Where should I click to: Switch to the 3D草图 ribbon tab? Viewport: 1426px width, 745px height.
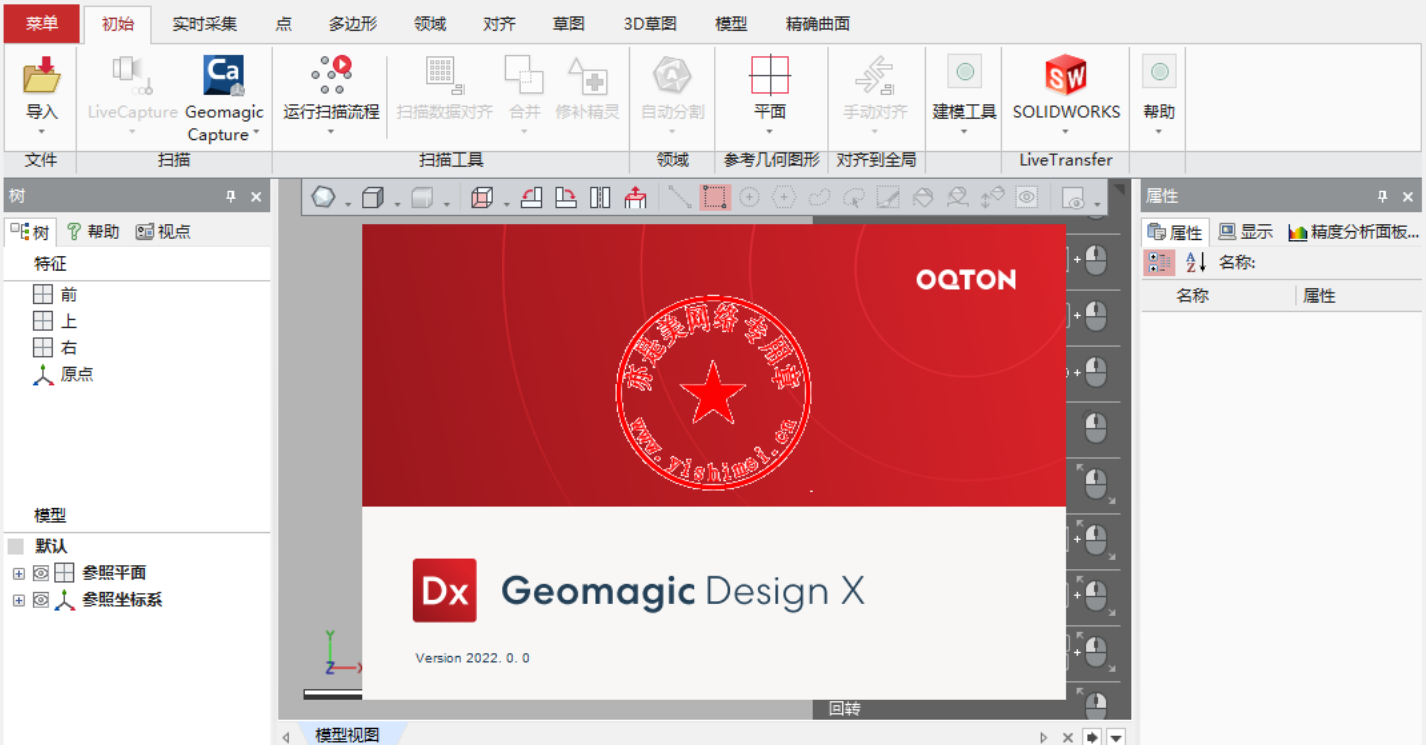(650, 24)
